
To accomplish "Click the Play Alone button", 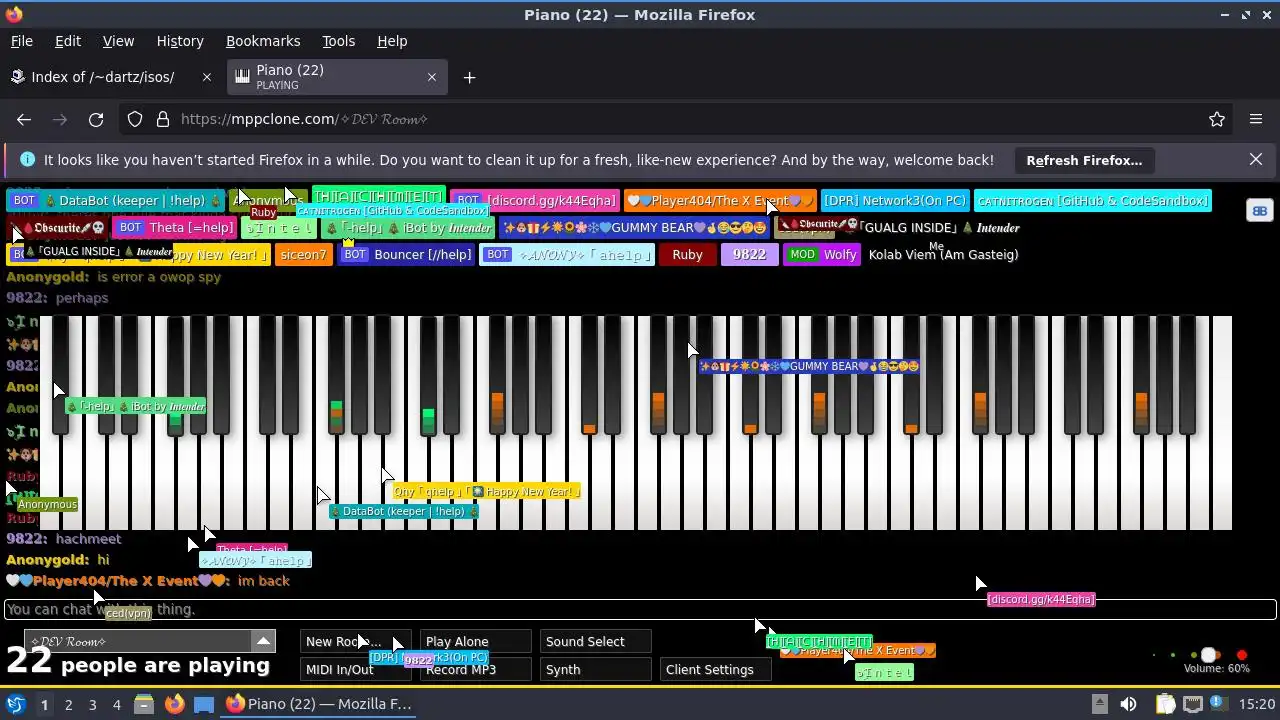I will (475, 642).
